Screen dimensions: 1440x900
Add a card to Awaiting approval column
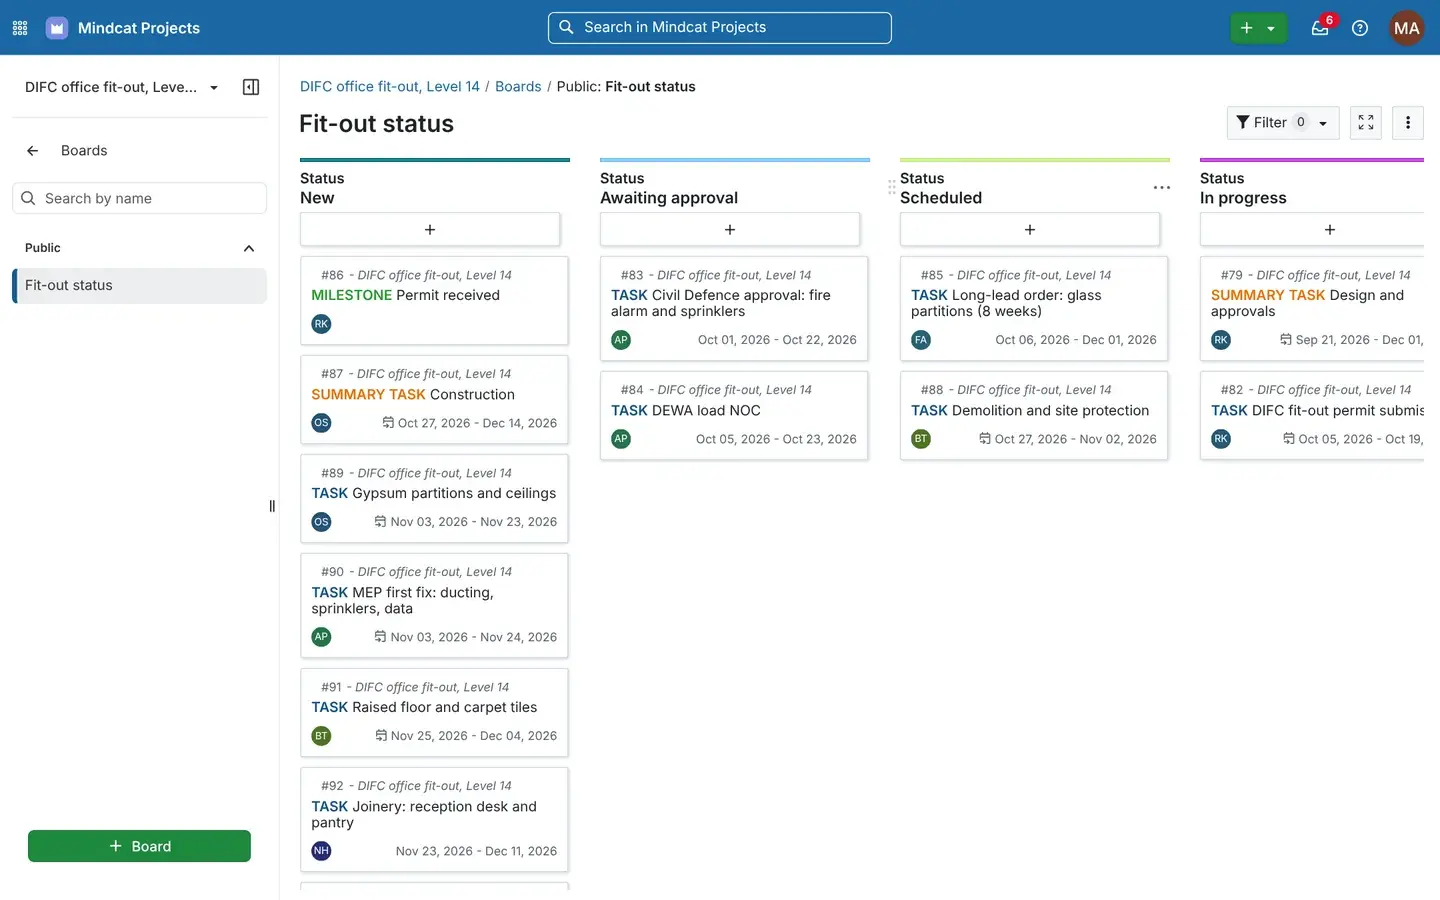click(730, 230)
